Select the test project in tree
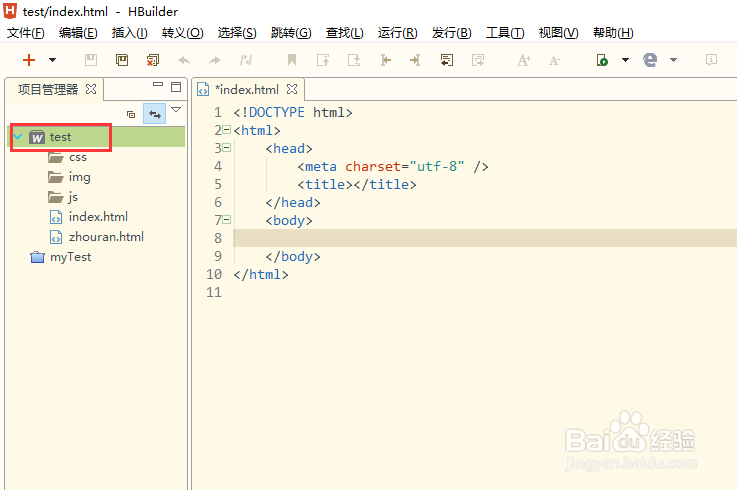This screenshot has height=490, width=737. tap(60, 137)
